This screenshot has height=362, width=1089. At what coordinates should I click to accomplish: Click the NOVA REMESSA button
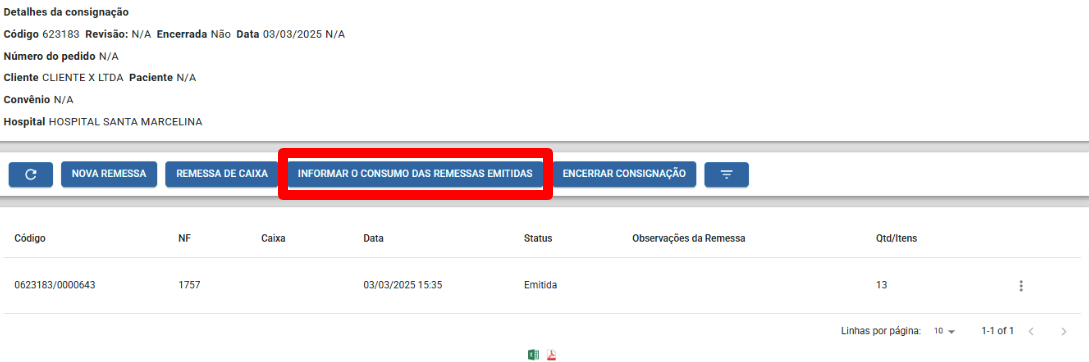[109, 174]
